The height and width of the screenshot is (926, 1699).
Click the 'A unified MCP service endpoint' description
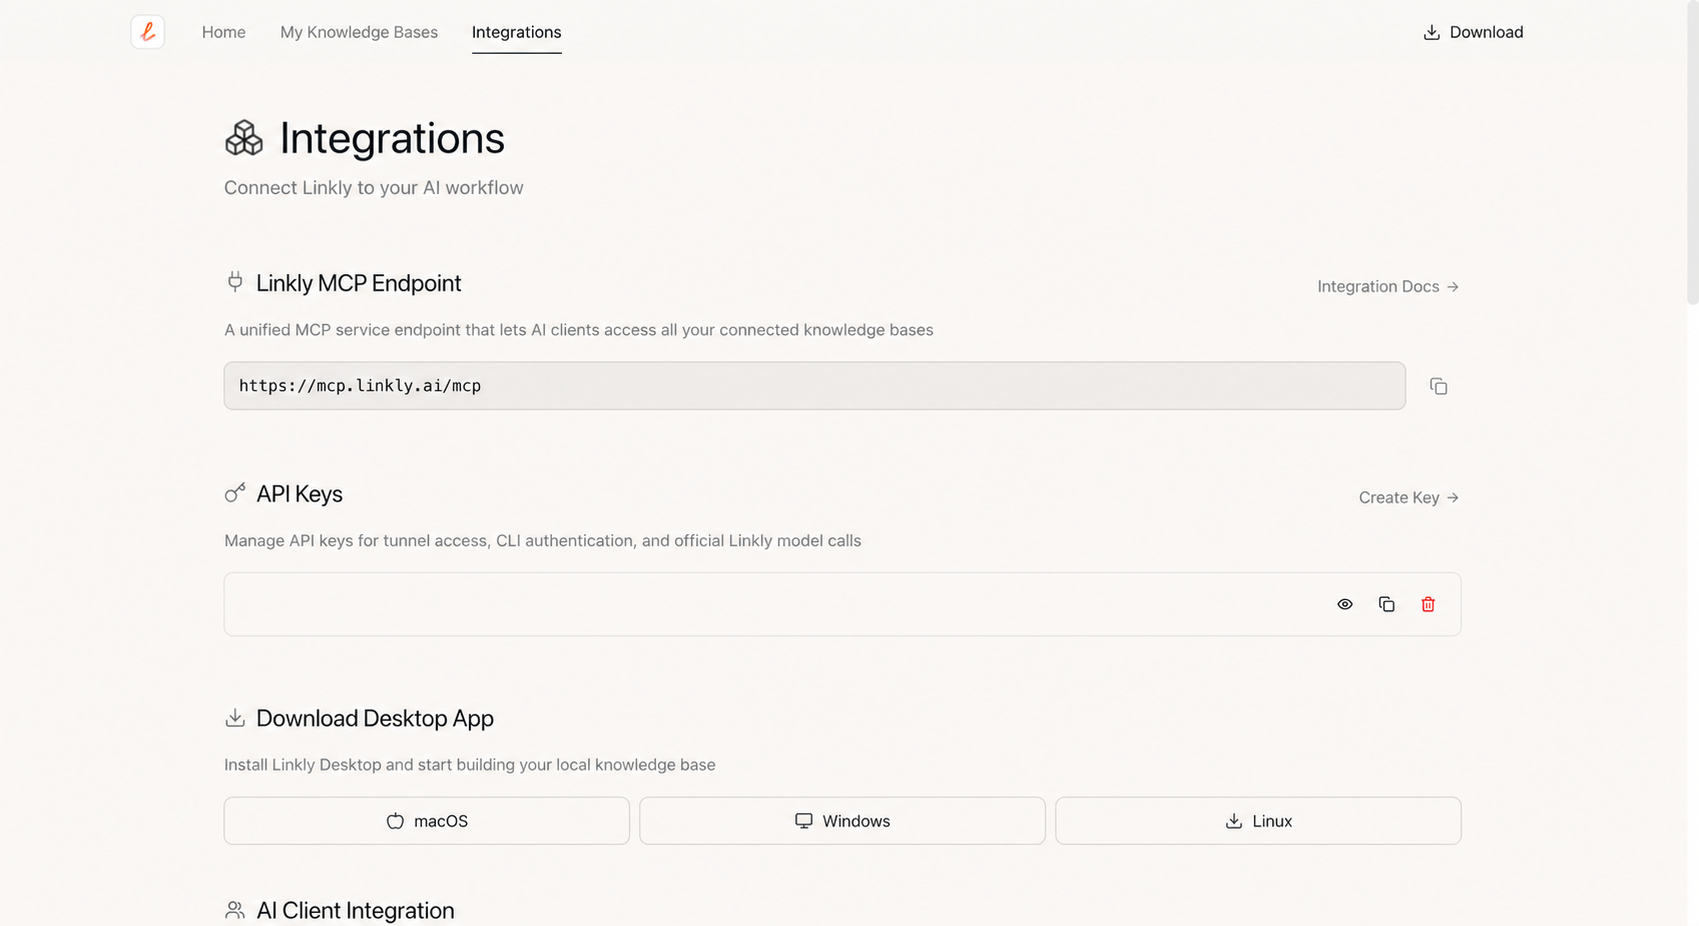click(x=578, y=330)
